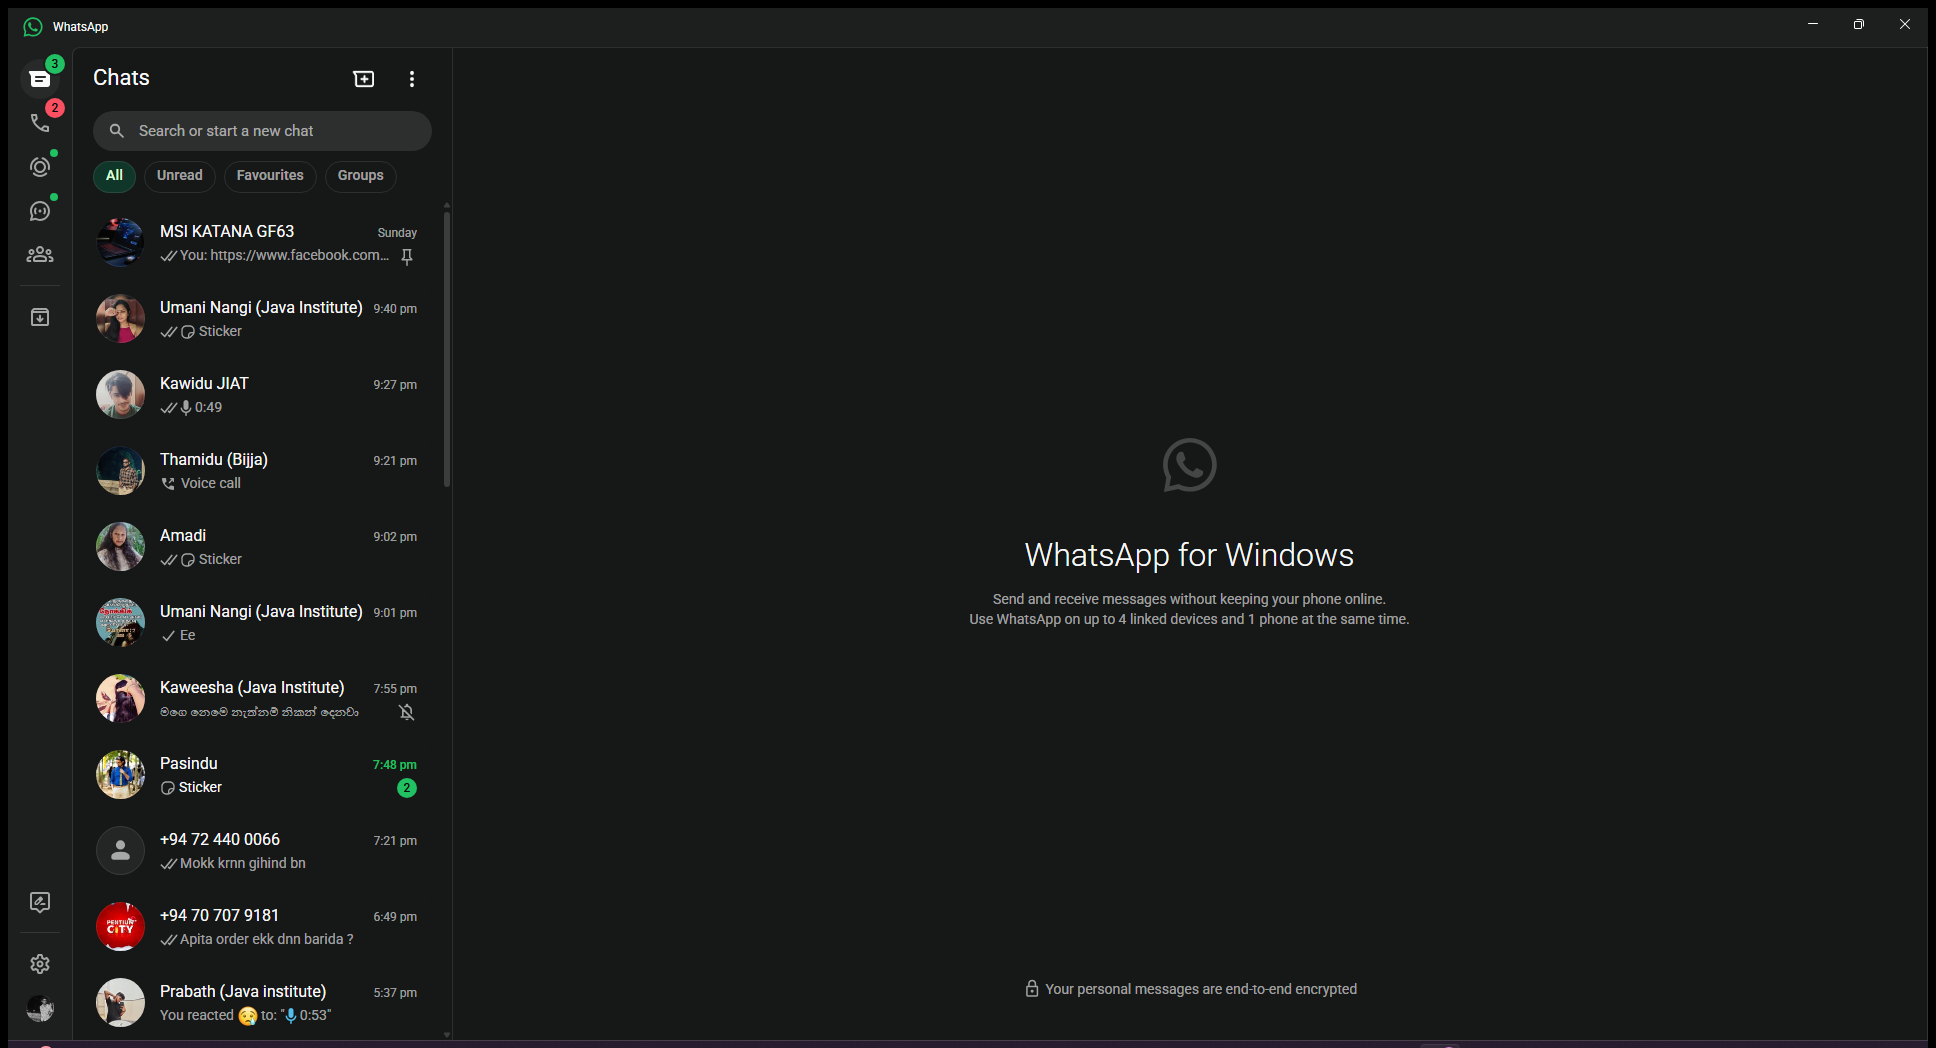Restore down the WhatsApp window

click(x=1859, y=24)
